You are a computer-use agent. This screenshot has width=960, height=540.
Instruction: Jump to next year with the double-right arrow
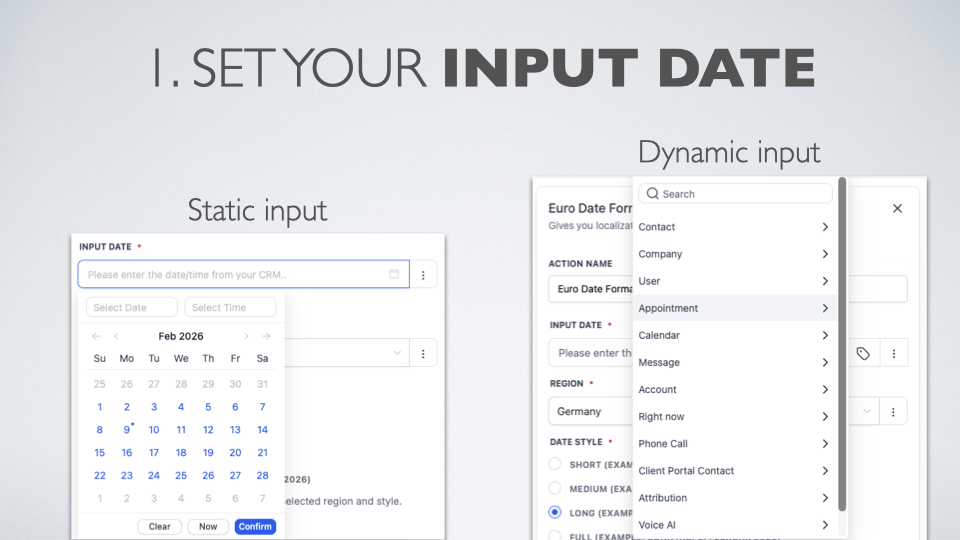pos(266,336)
